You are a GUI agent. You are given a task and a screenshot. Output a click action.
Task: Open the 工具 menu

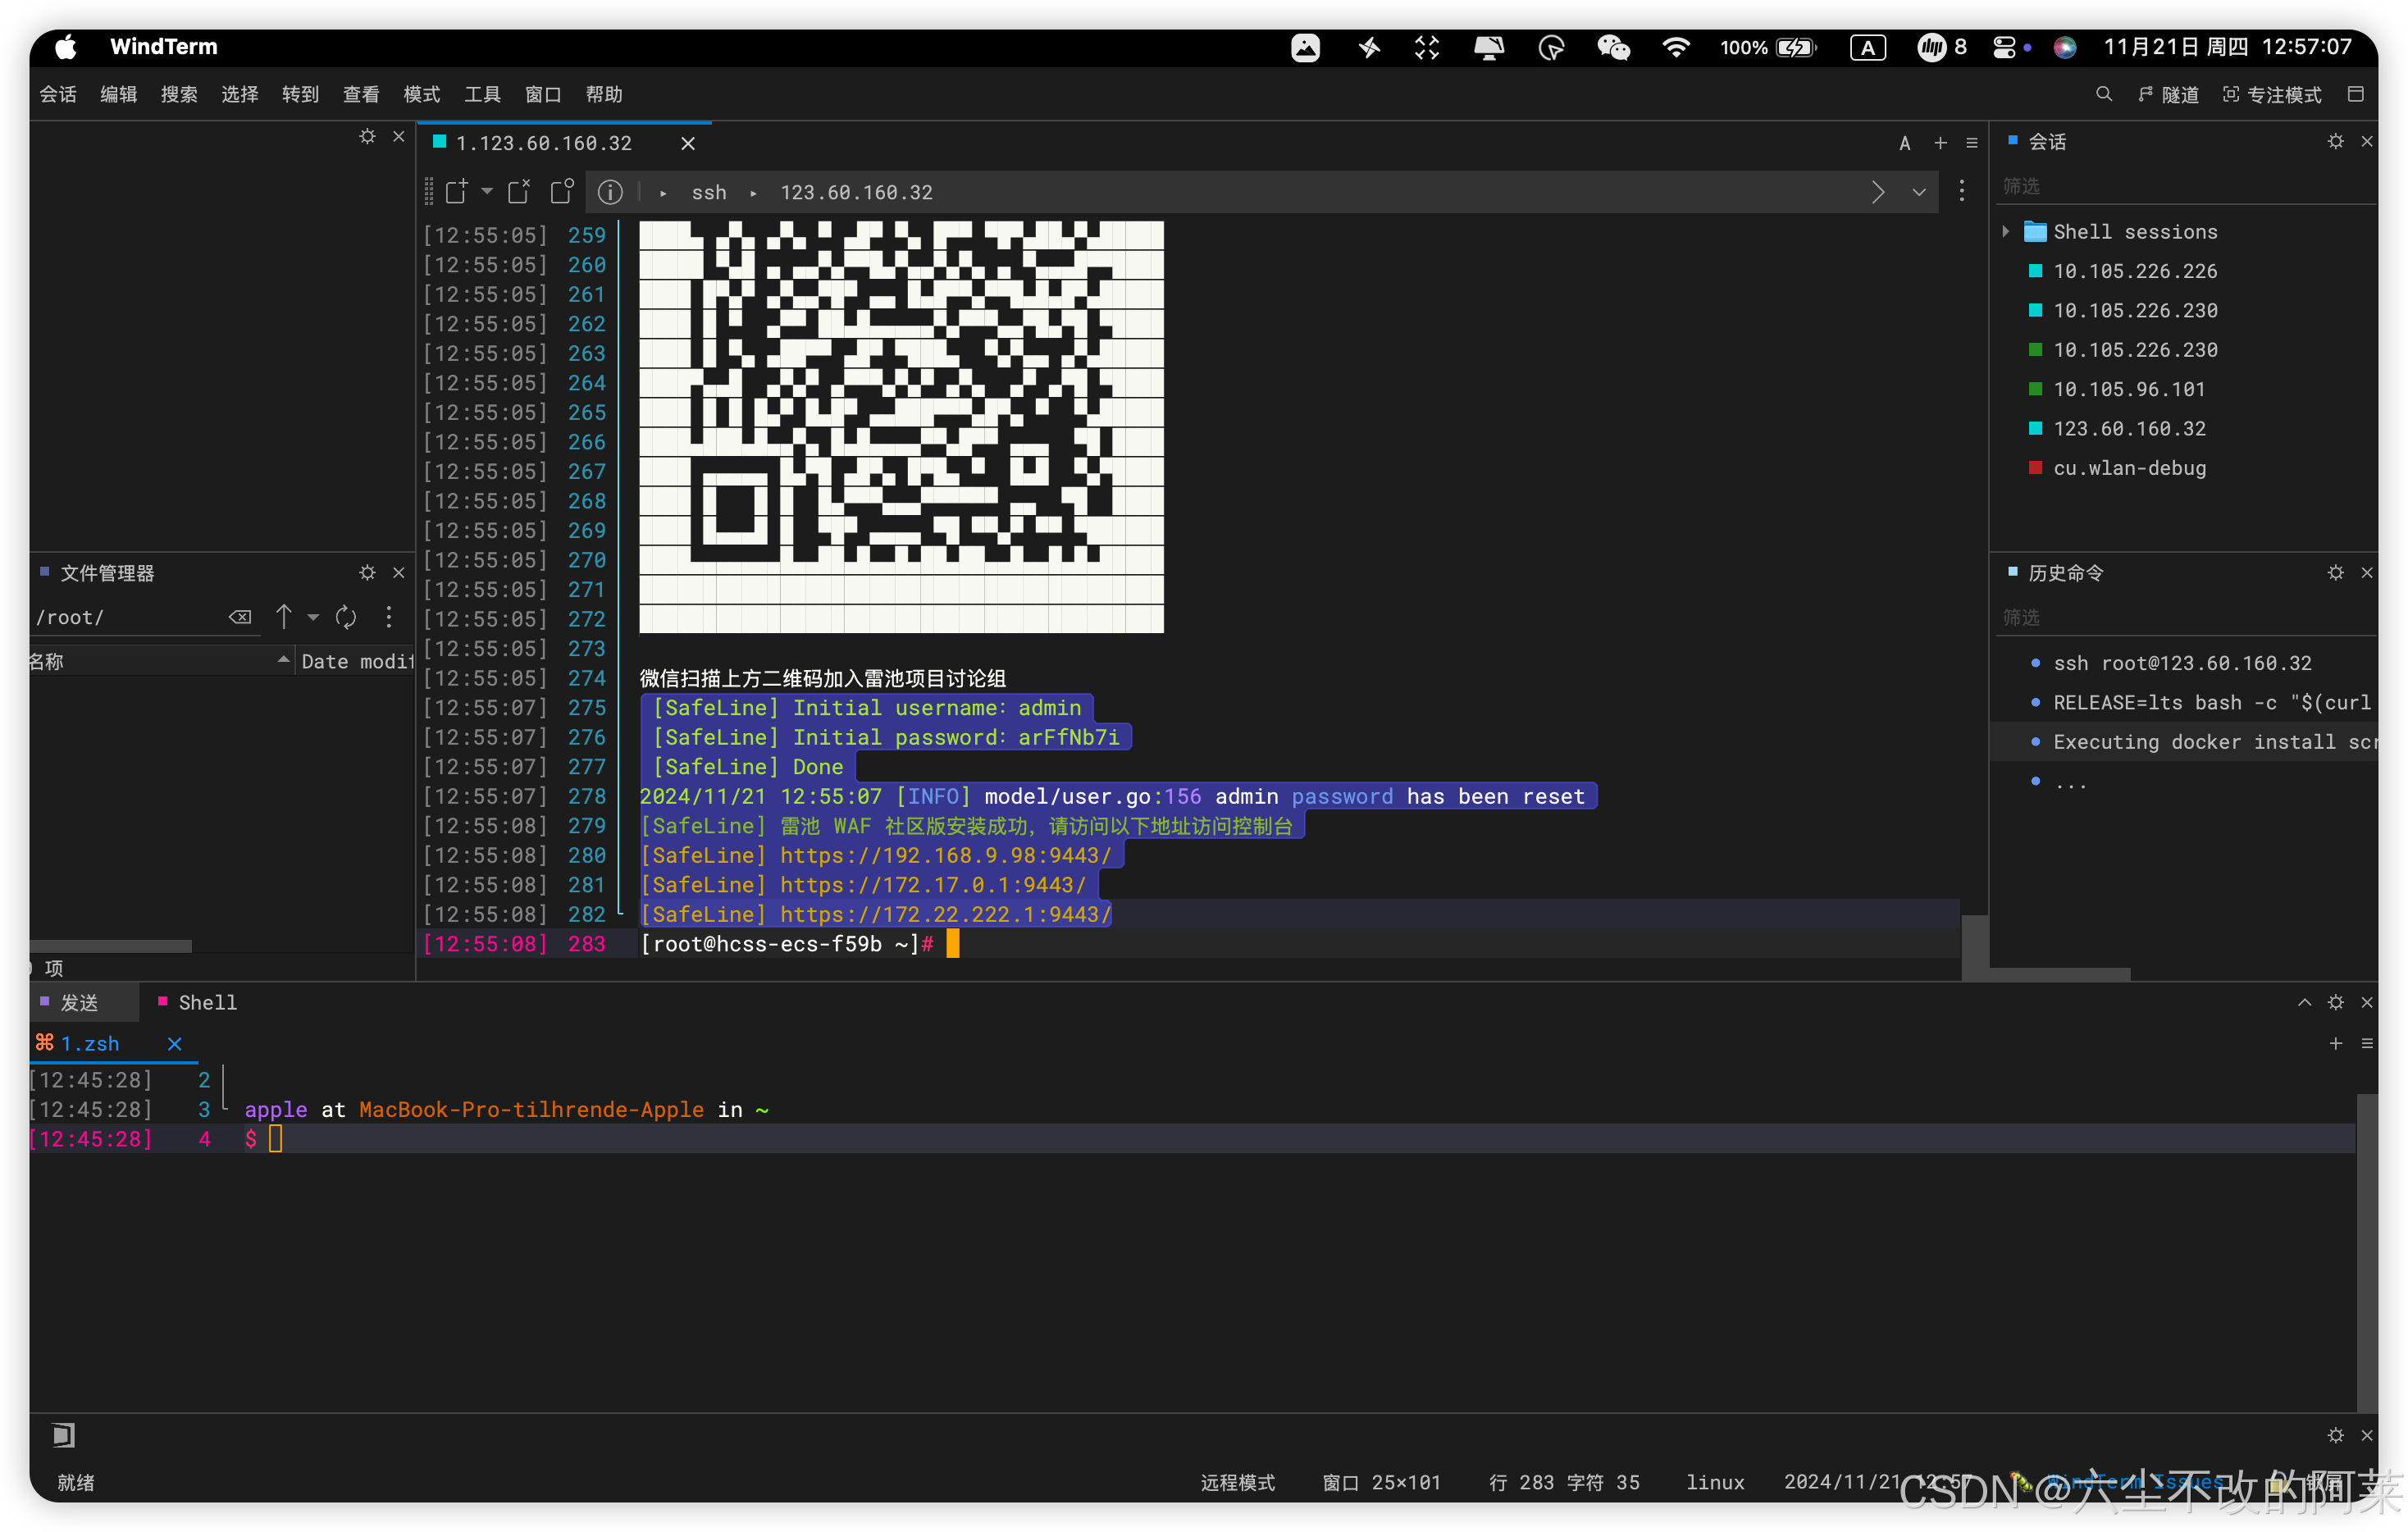(x=482, y=94)
